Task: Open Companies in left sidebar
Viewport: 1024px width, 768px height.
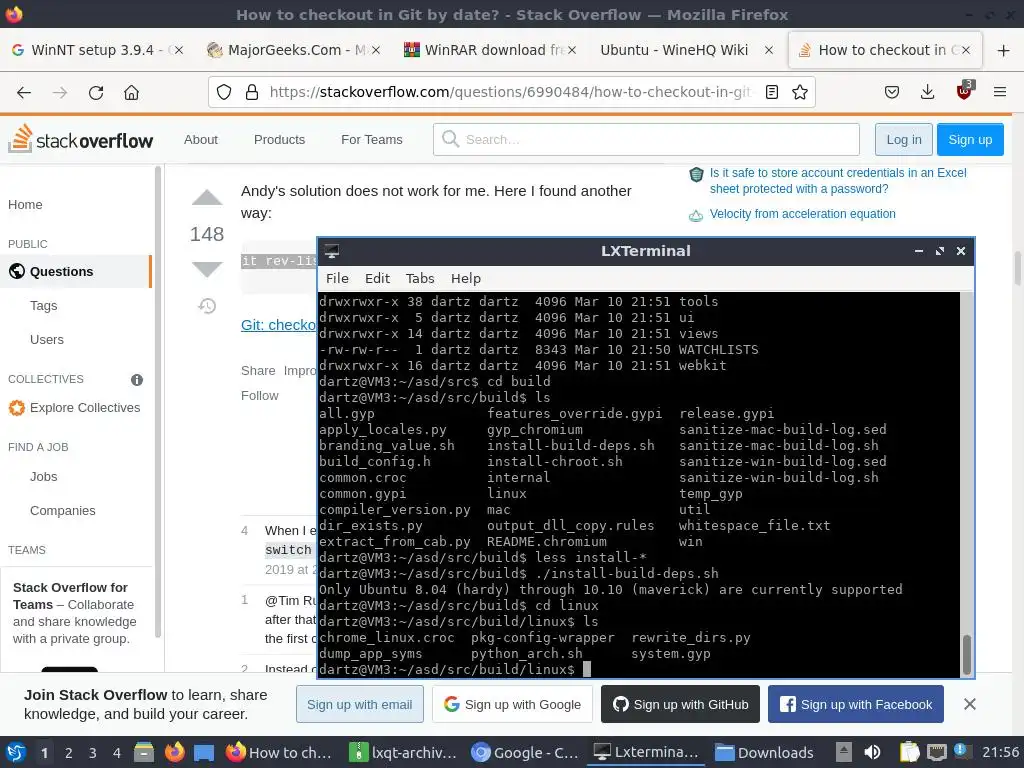Action: 63,510
